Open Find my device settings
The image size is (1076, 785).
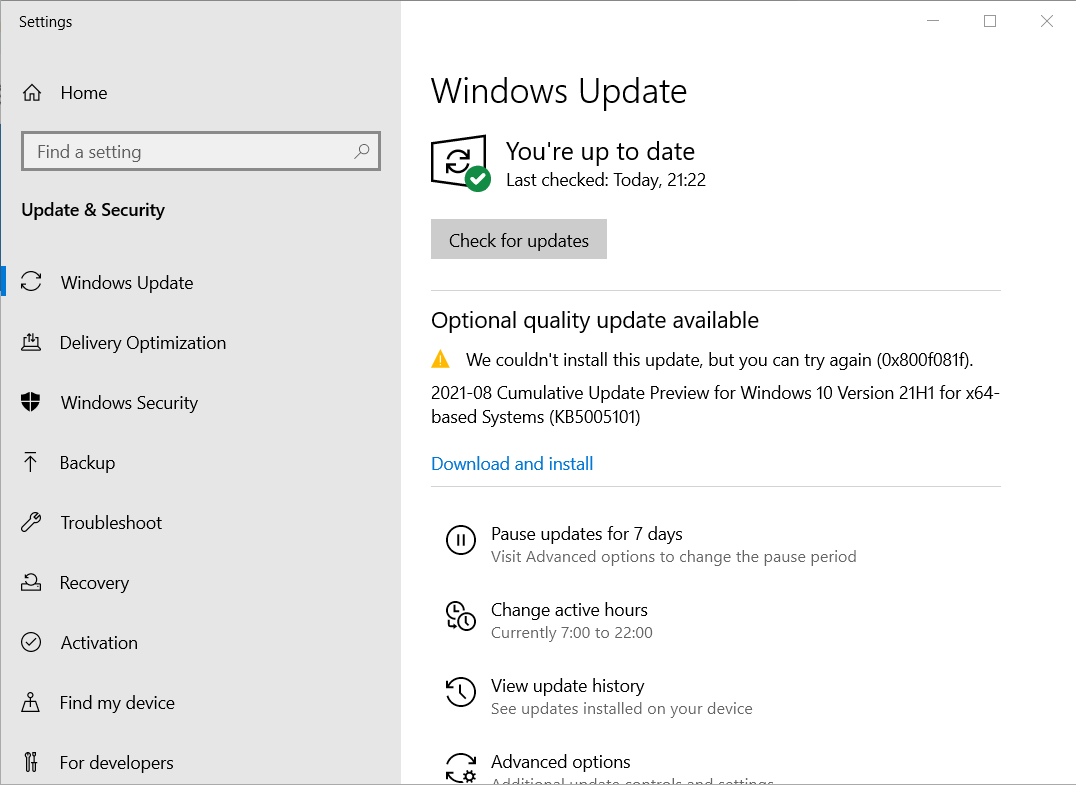tap(200, 702)
